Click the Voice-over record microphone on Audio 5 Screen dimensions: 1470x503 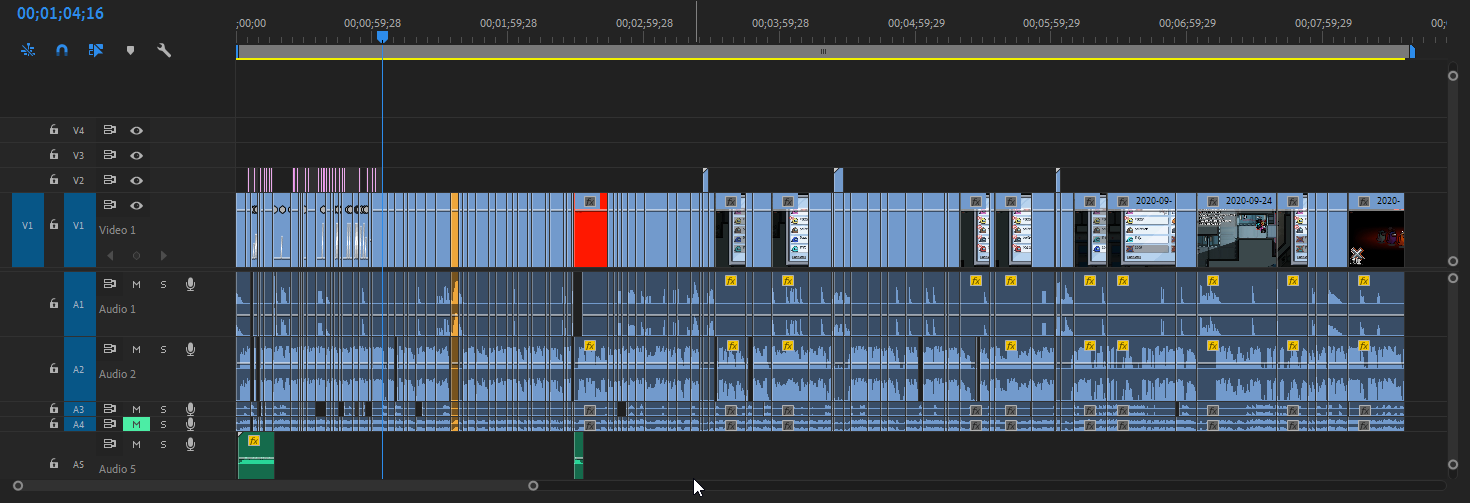tap(190, 444)
